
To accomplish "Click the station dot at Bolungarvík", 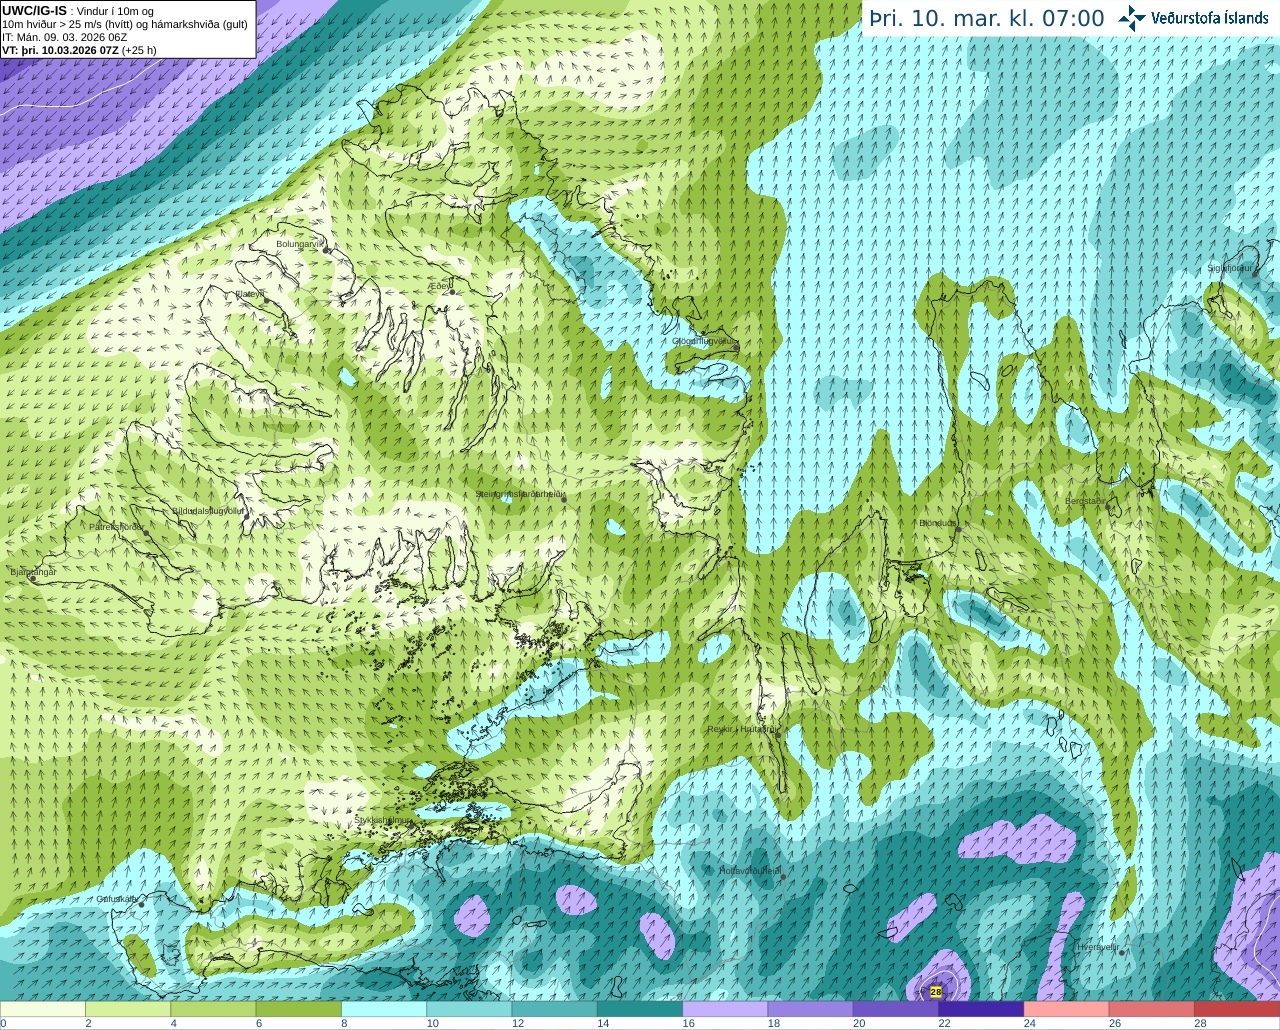I will tap(327, 250).
